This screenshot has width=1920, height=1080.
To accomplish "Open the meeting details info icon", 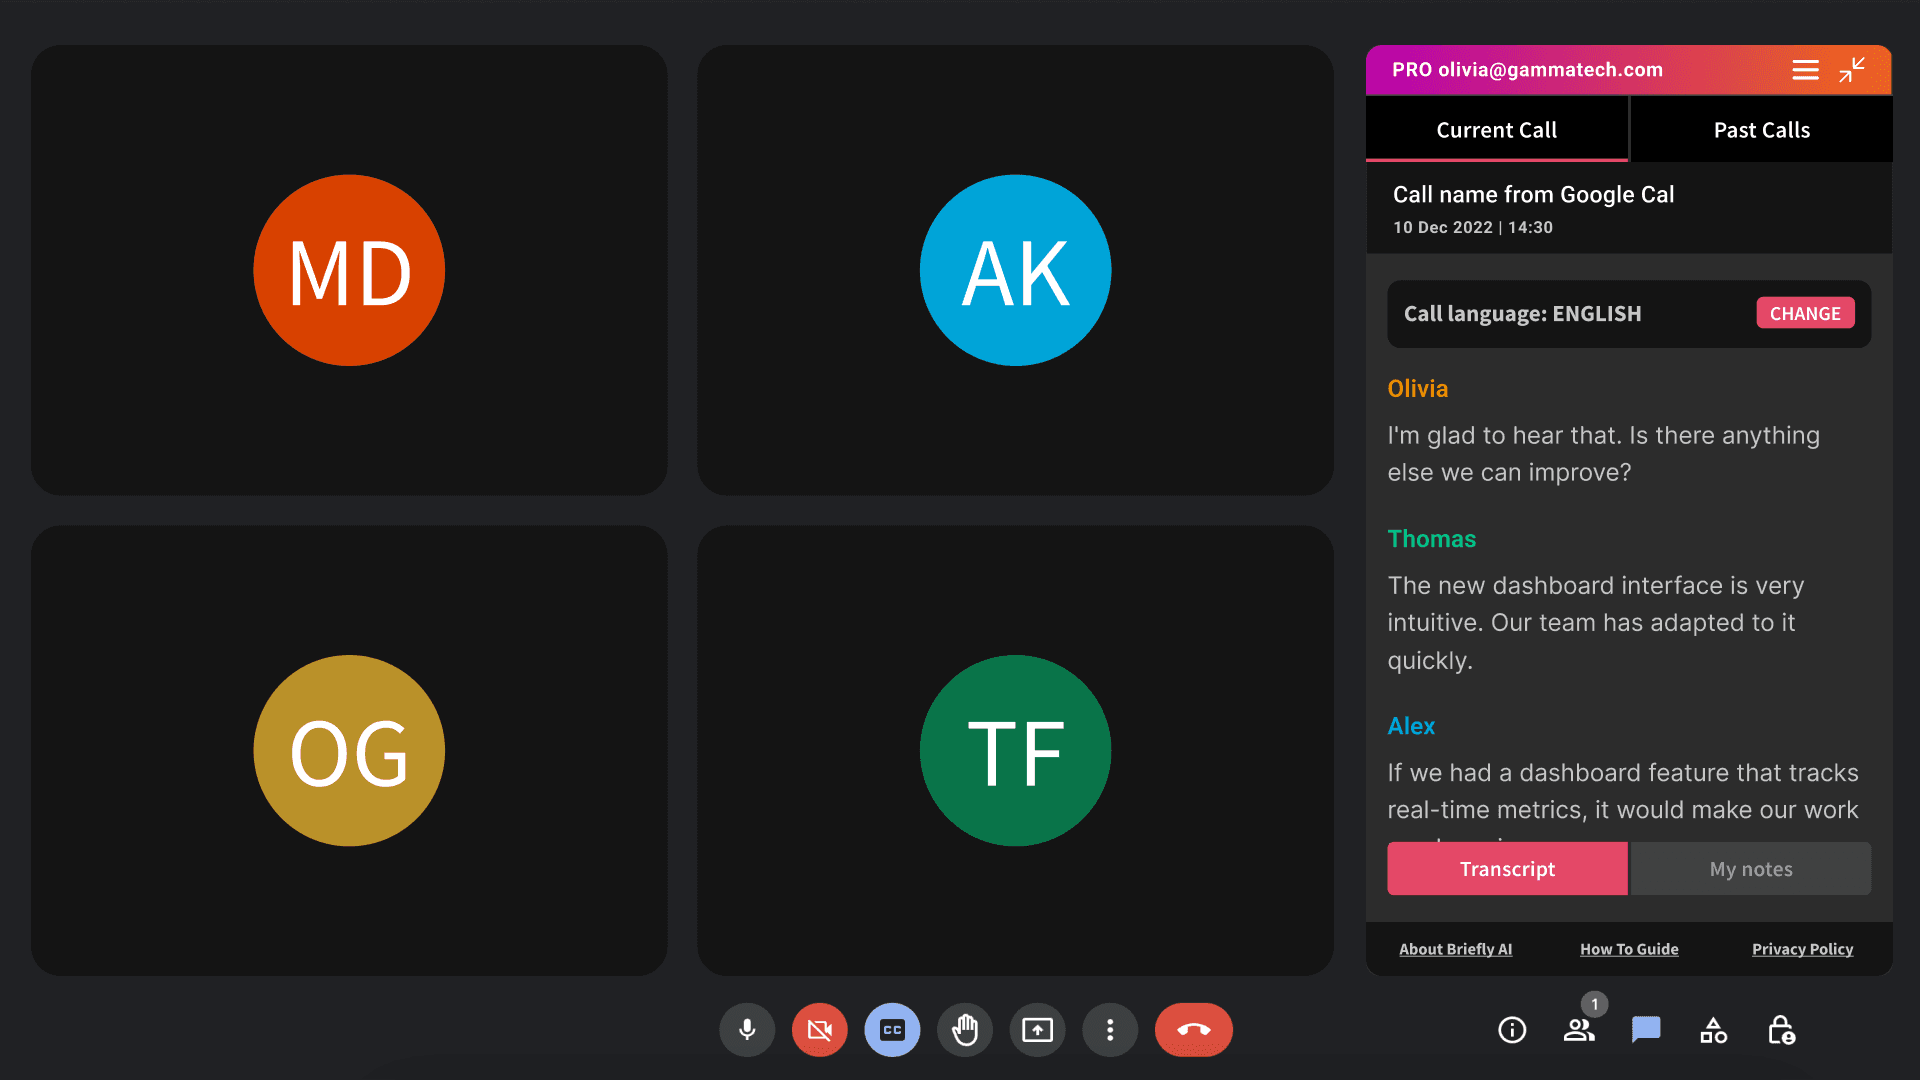I will (1512, 1030).
